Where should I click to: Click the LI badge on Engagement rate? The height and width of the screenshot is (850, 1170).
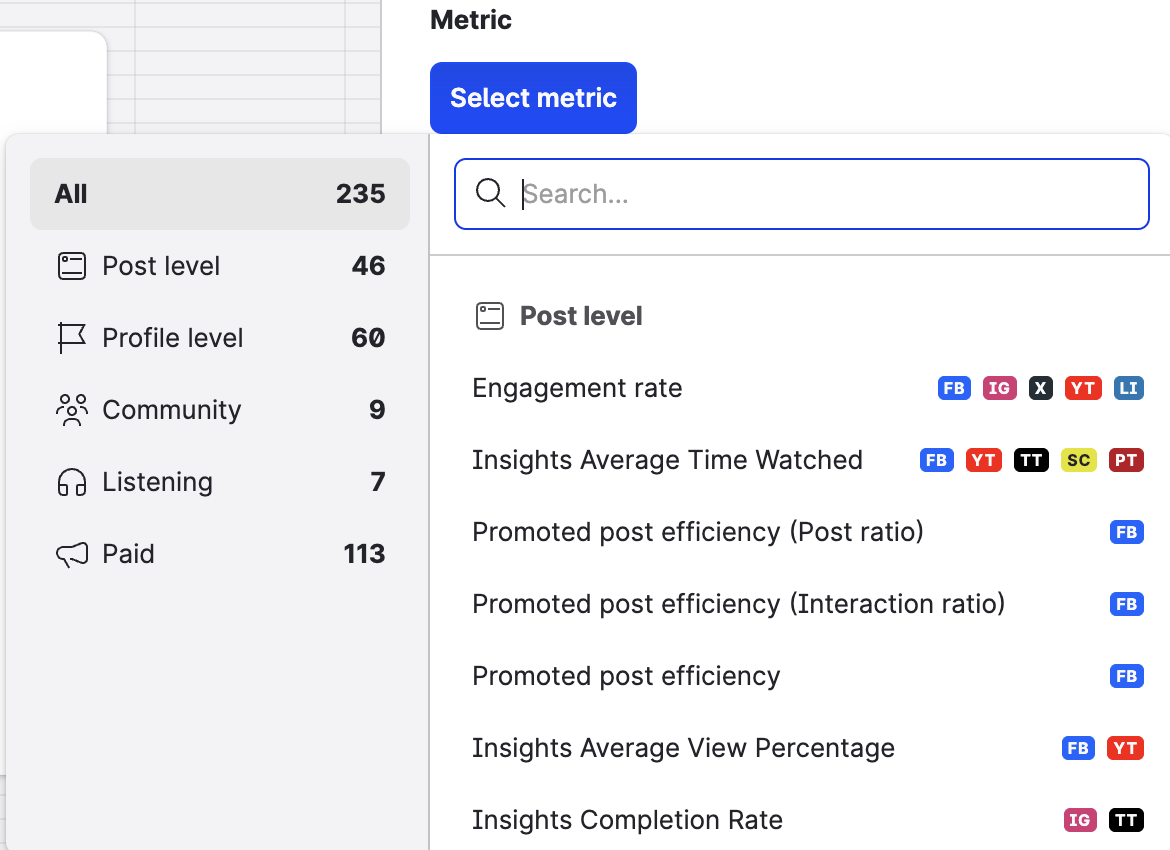click(1127, 388)
